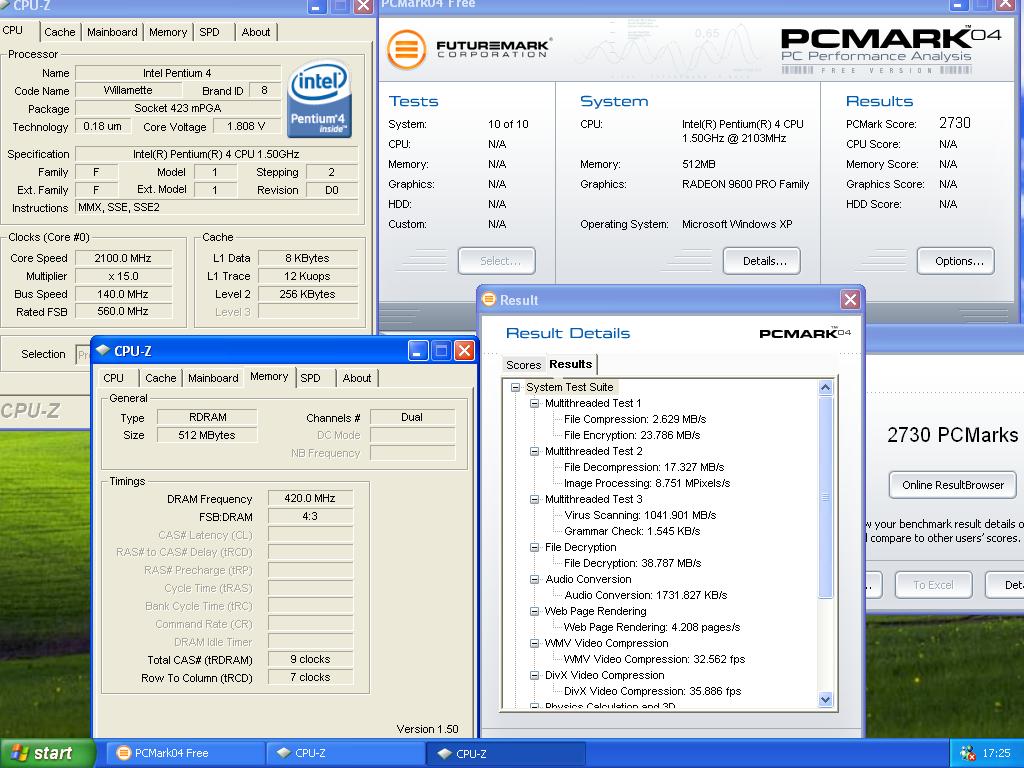Collapse the File Decryption node
This screenshot has width=1024, height=768.
pyautogui.click(x=534, y=547)
